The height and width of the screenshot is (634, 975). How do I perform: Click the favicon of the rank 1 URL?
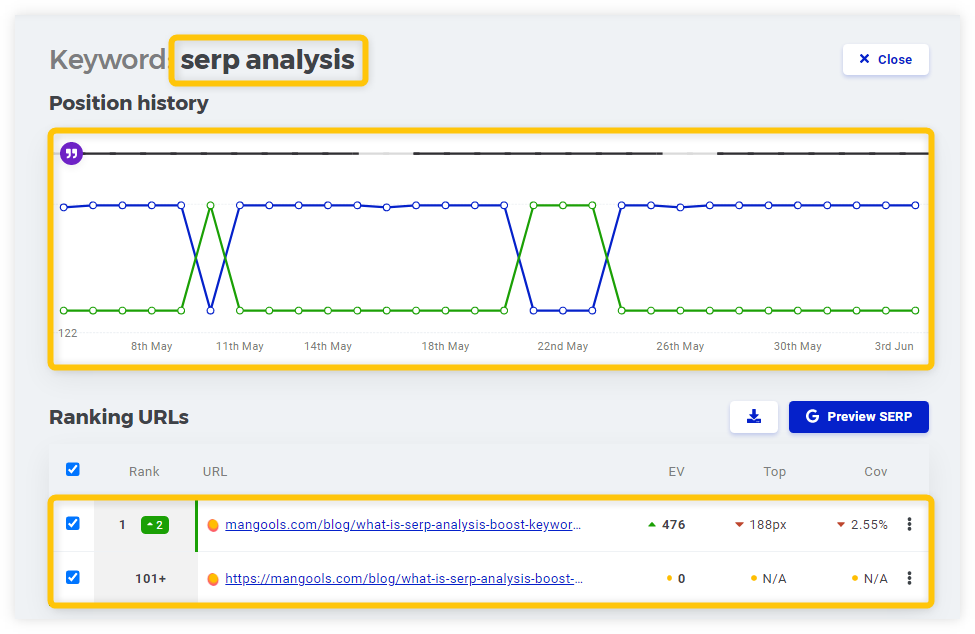213,525
